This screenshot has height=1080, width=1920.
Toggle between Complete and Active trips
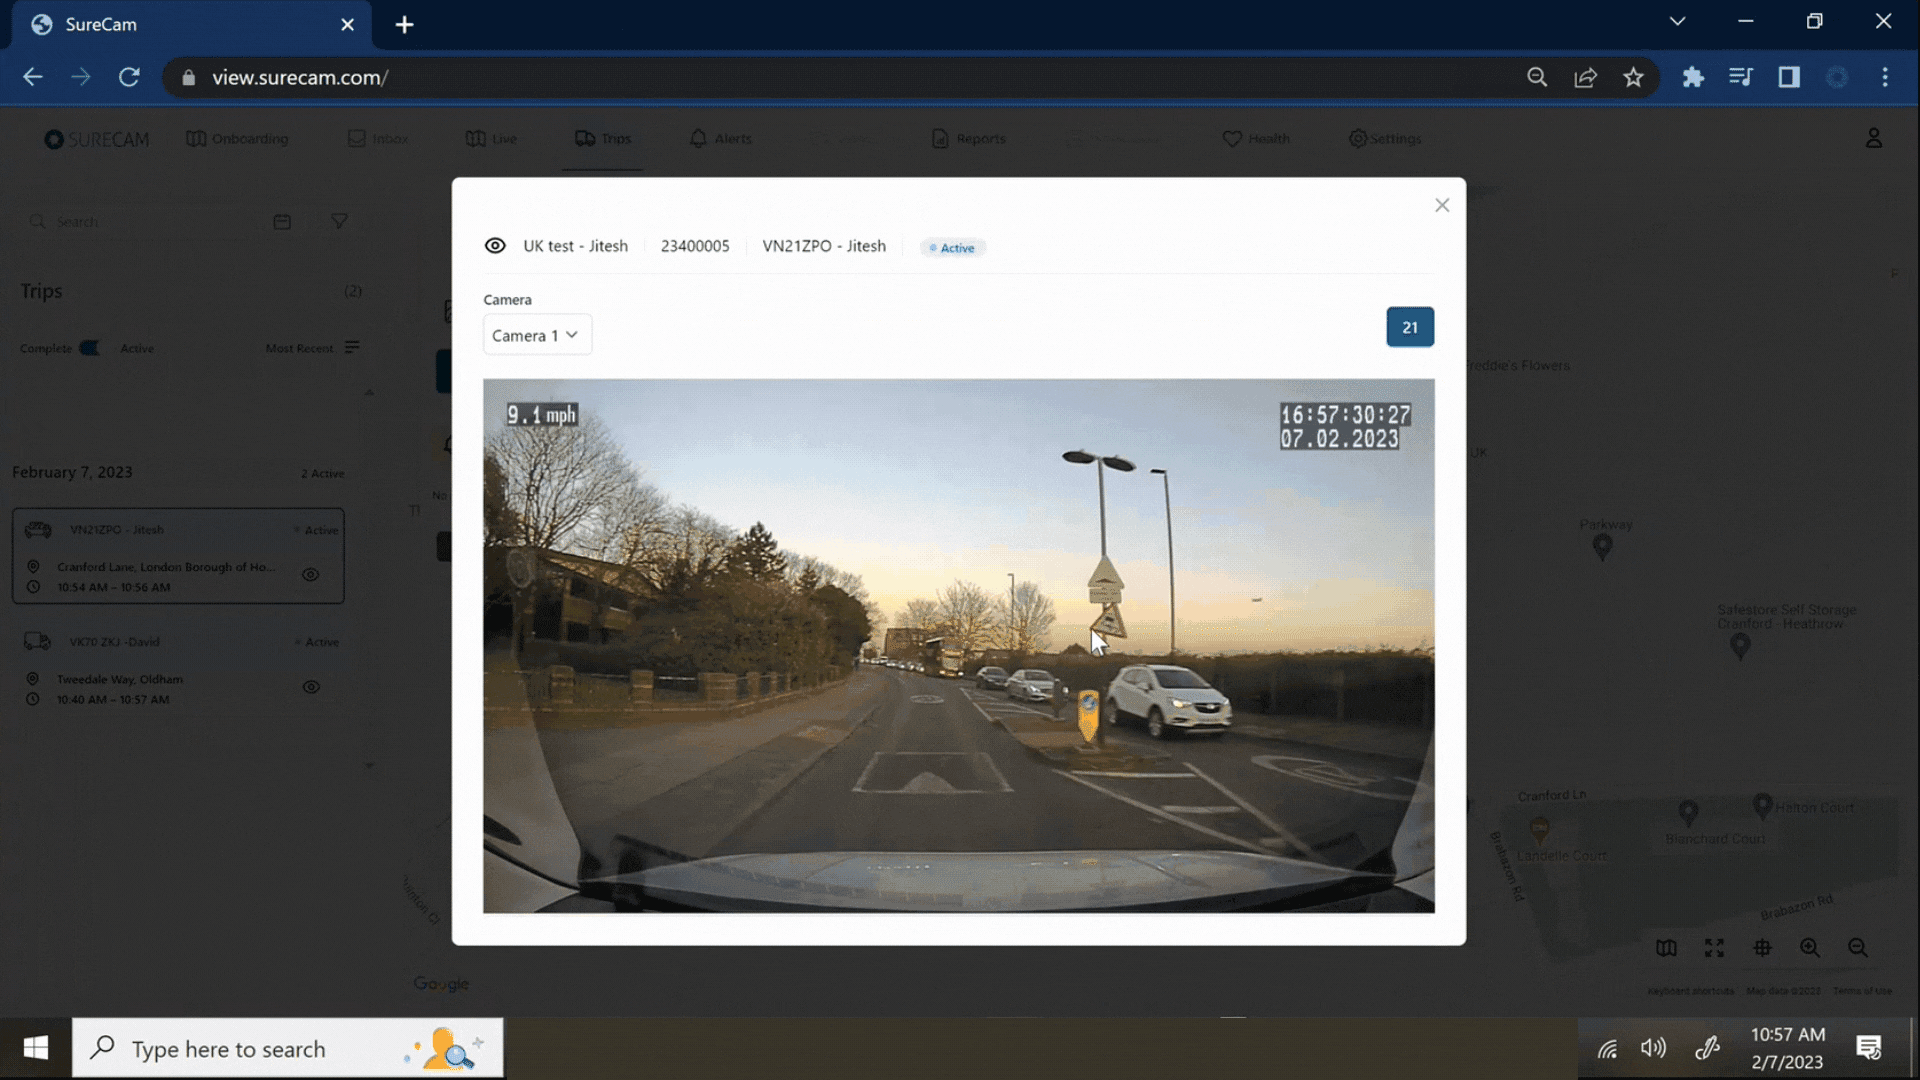click(x=89, y=348)
